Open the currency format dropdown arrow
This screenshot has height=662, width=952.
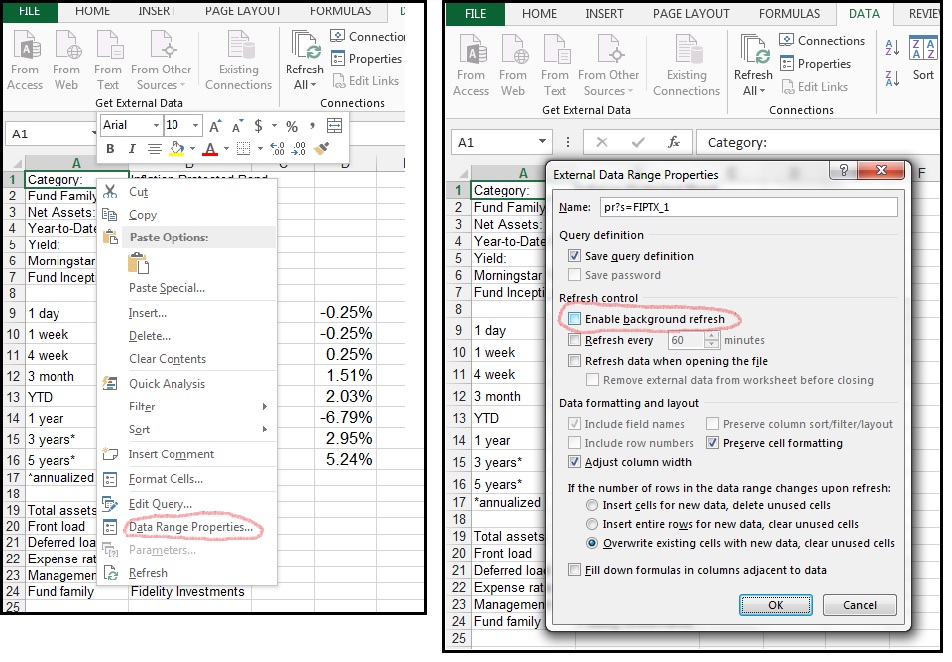[274, 126]
